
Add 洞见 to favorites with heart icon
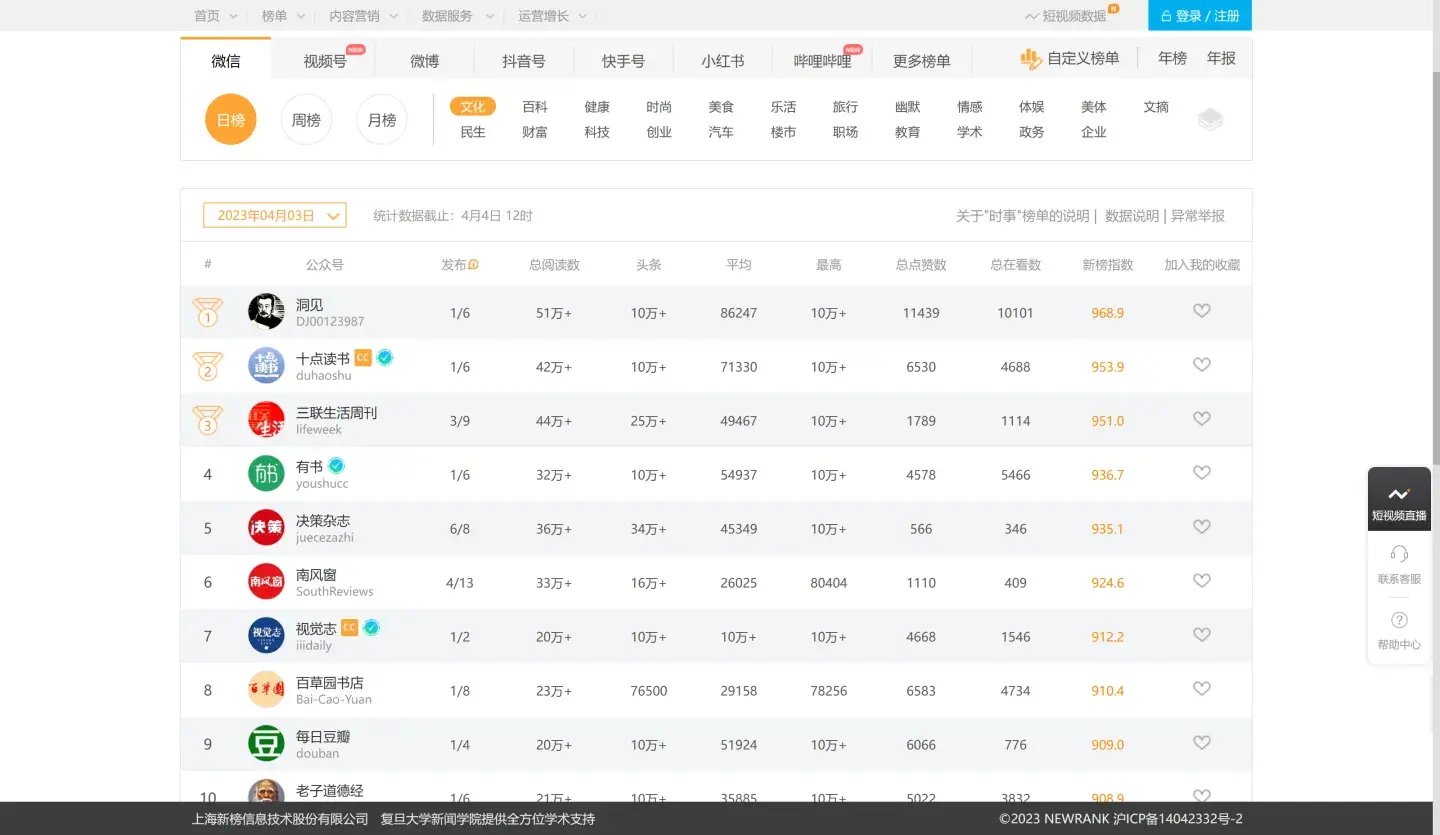tap(1202, 311)
